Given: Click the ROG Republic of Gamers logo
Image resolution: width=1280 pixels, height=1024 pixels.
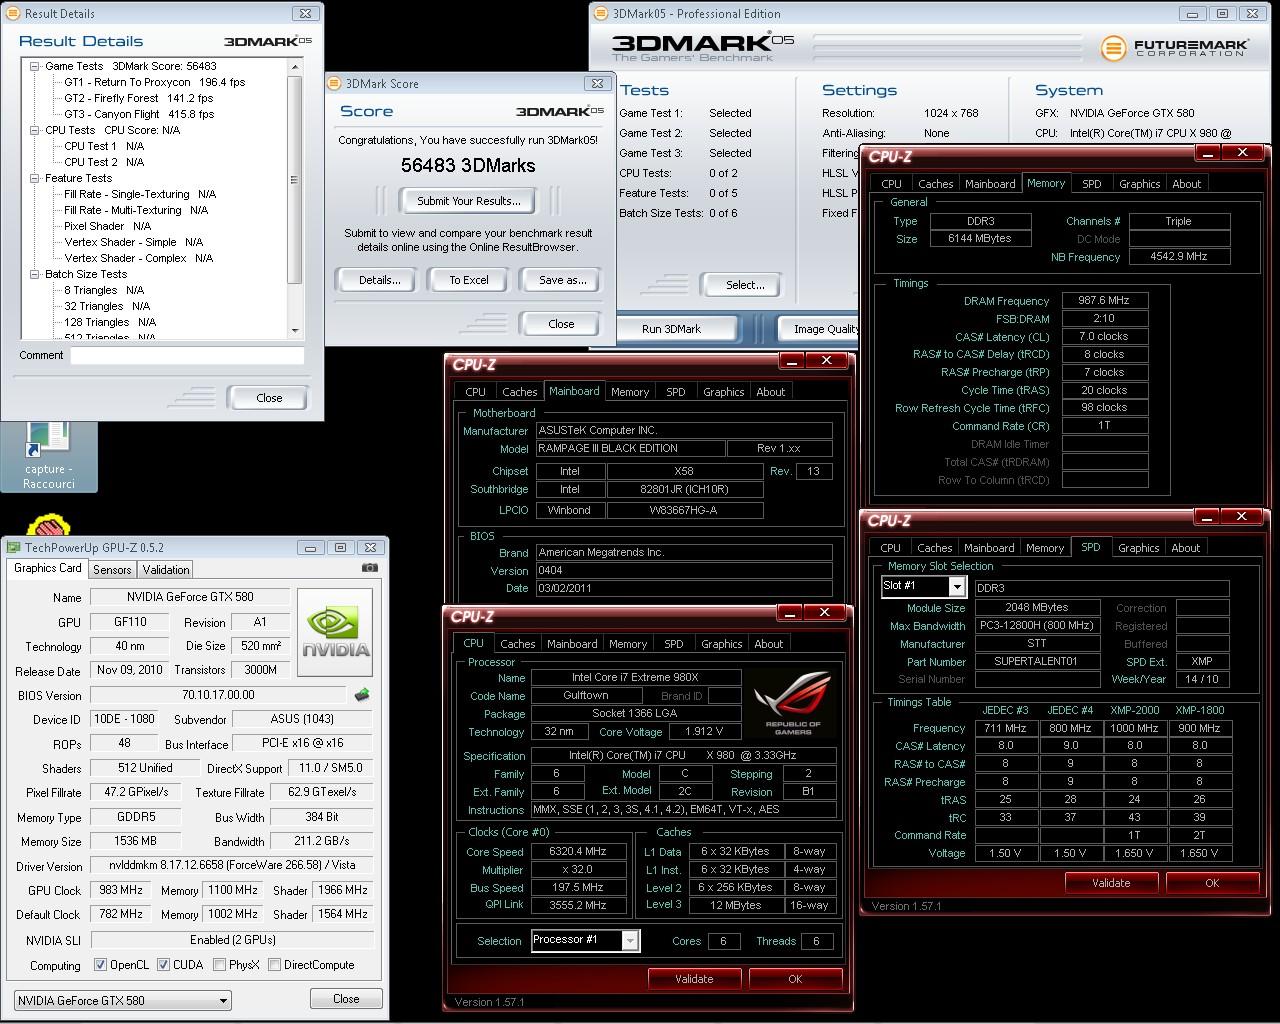Looking at the screenshot, I should (792, 703).
